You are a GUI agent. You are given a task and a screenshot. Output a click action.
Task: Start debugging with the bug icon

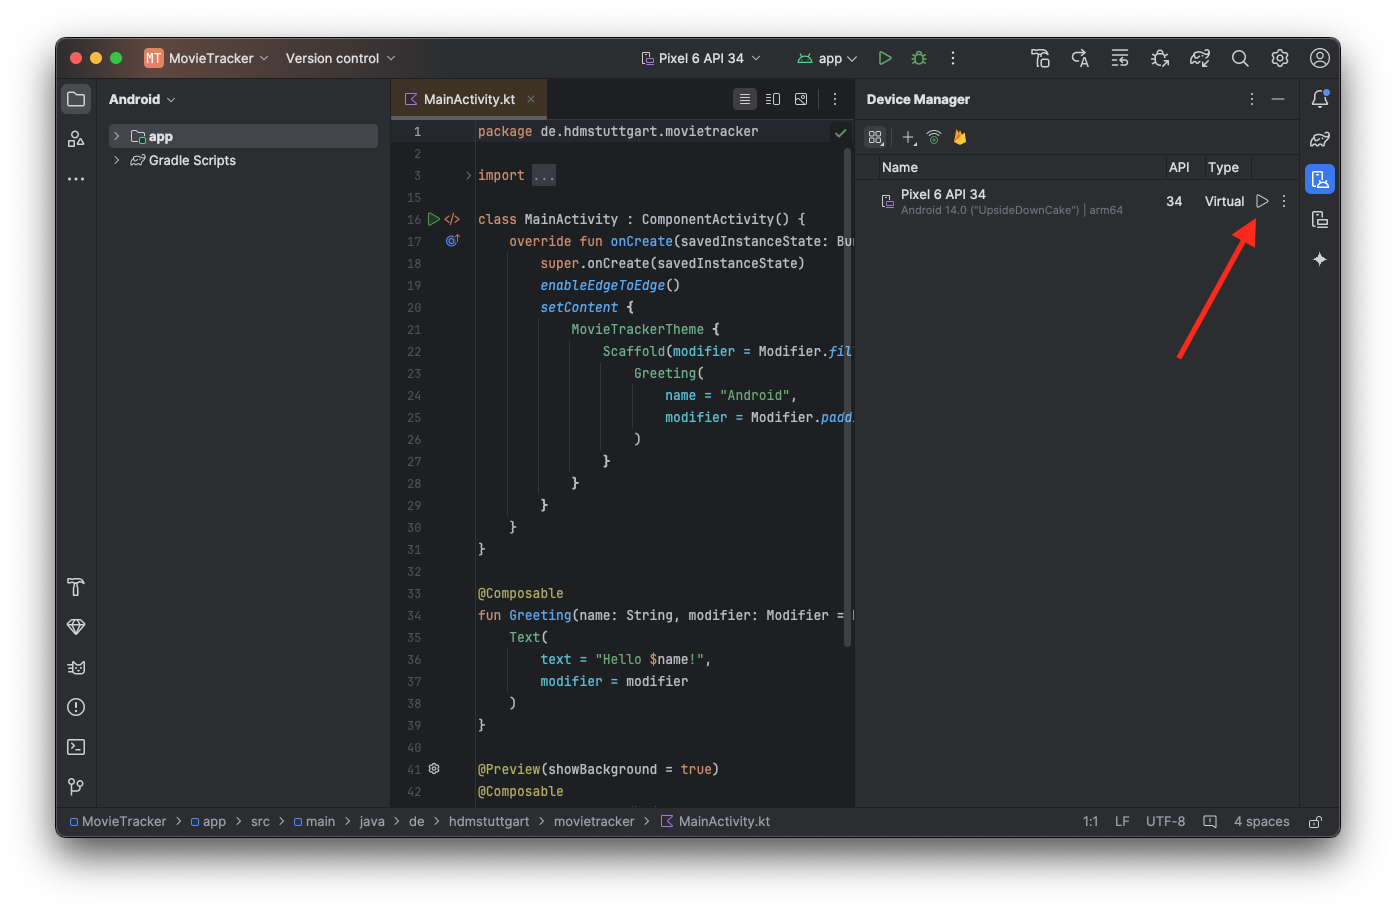919,58
